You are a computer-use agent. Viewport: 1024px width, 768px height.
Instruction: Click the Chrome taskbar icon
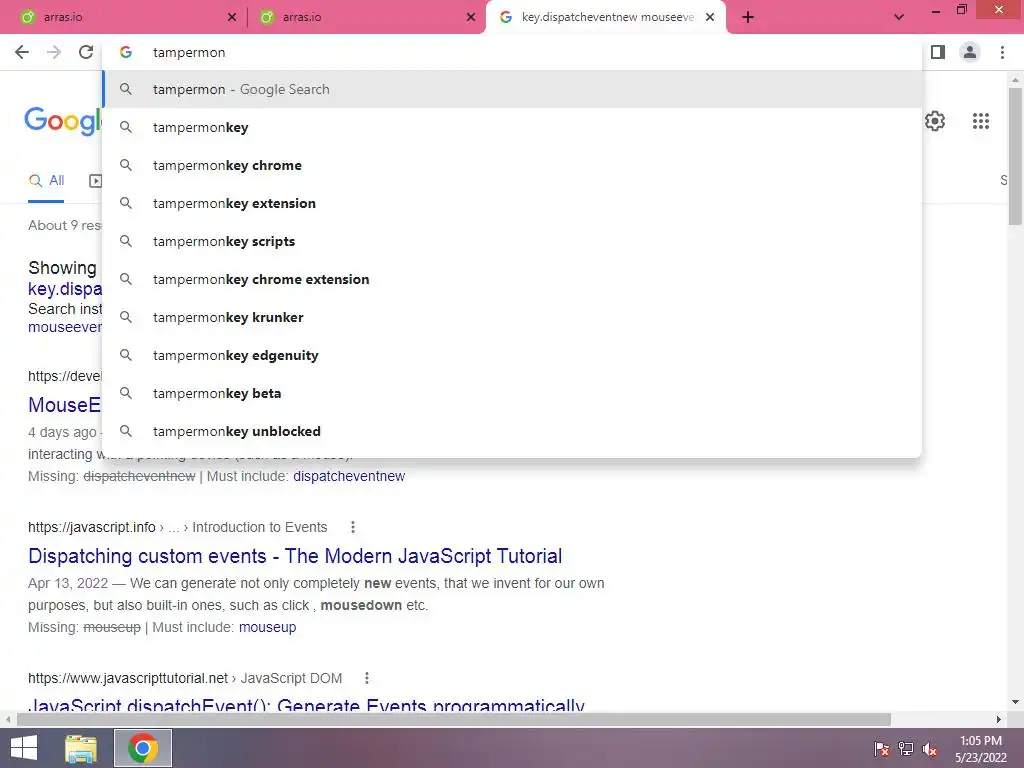click(x=143, y=748)
